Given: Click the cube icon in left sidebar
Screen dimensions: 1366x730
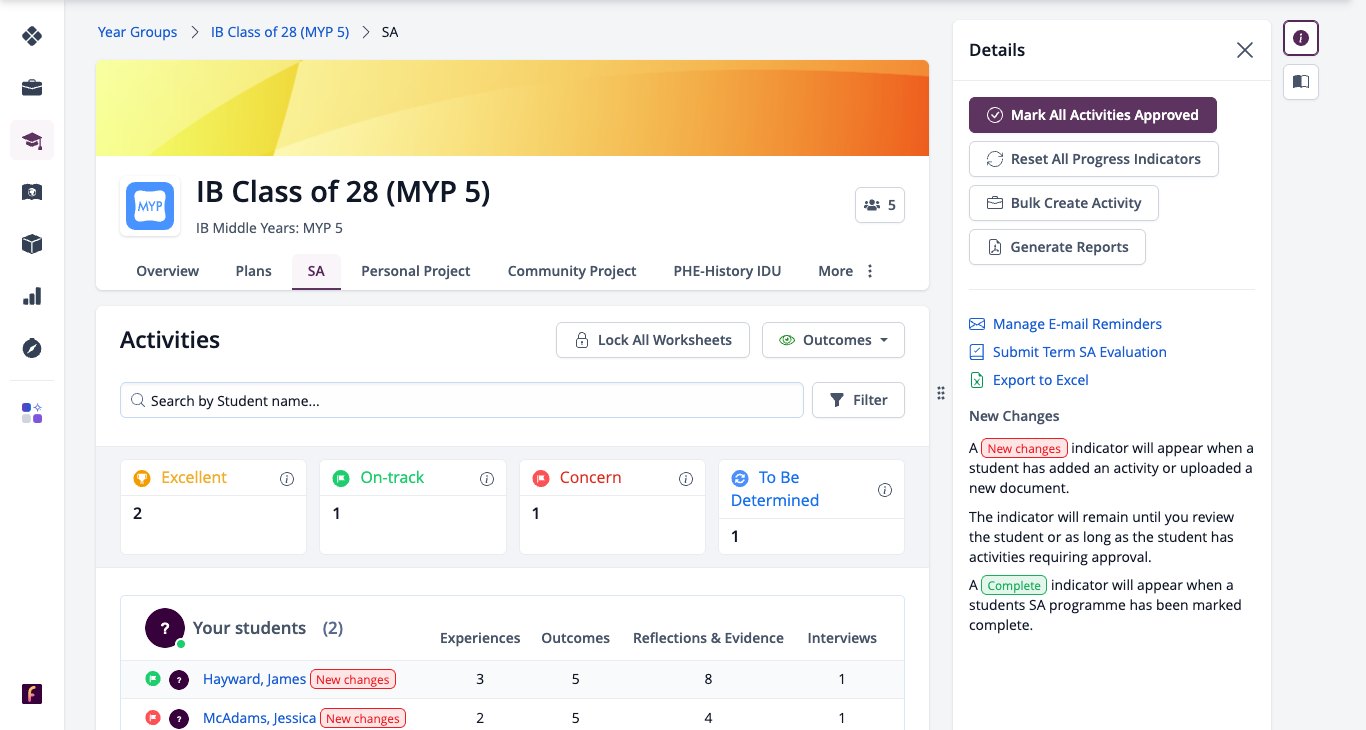Looking at the screenshot, I should click(32, 244).
